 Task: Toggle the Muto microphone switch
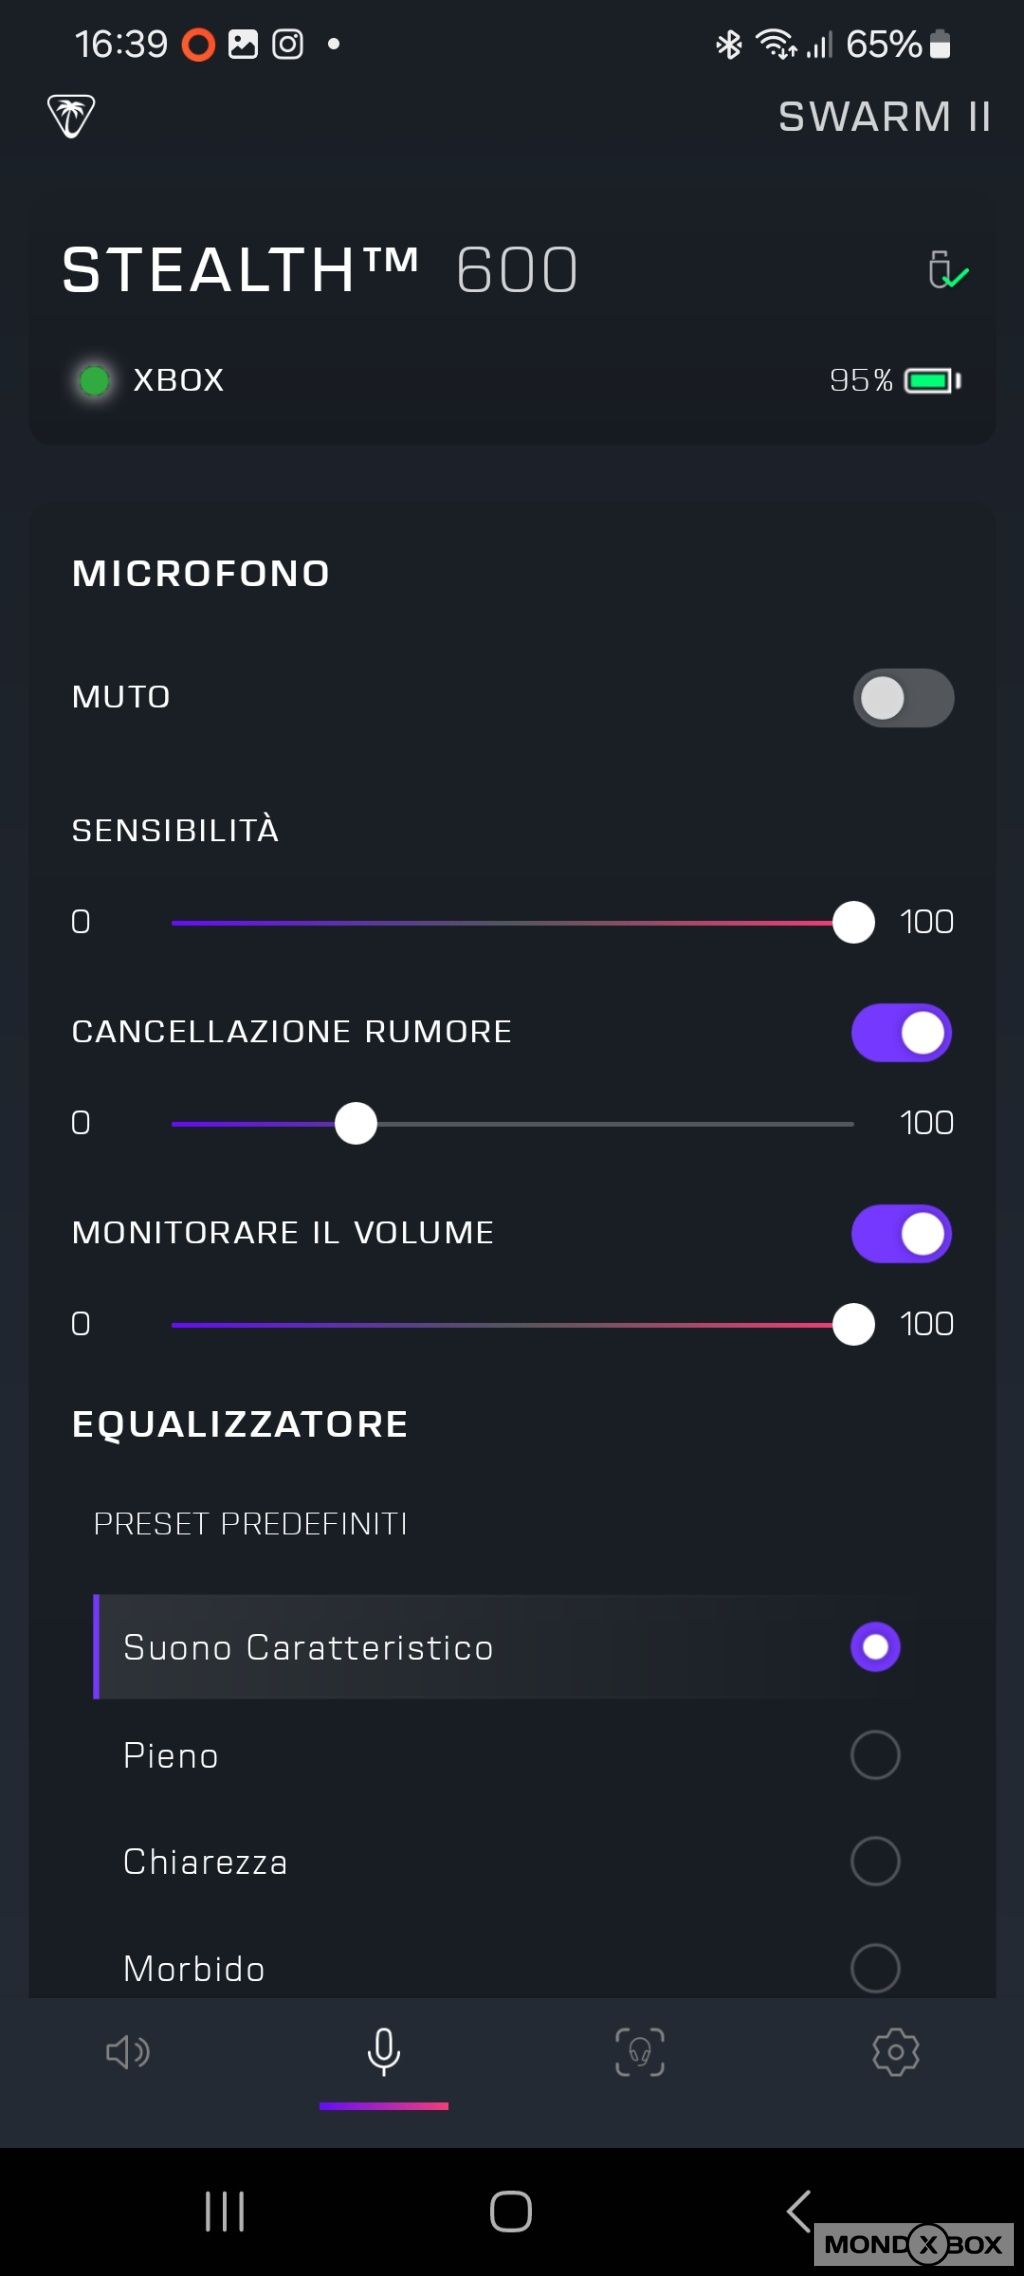(x=902, y=698)
